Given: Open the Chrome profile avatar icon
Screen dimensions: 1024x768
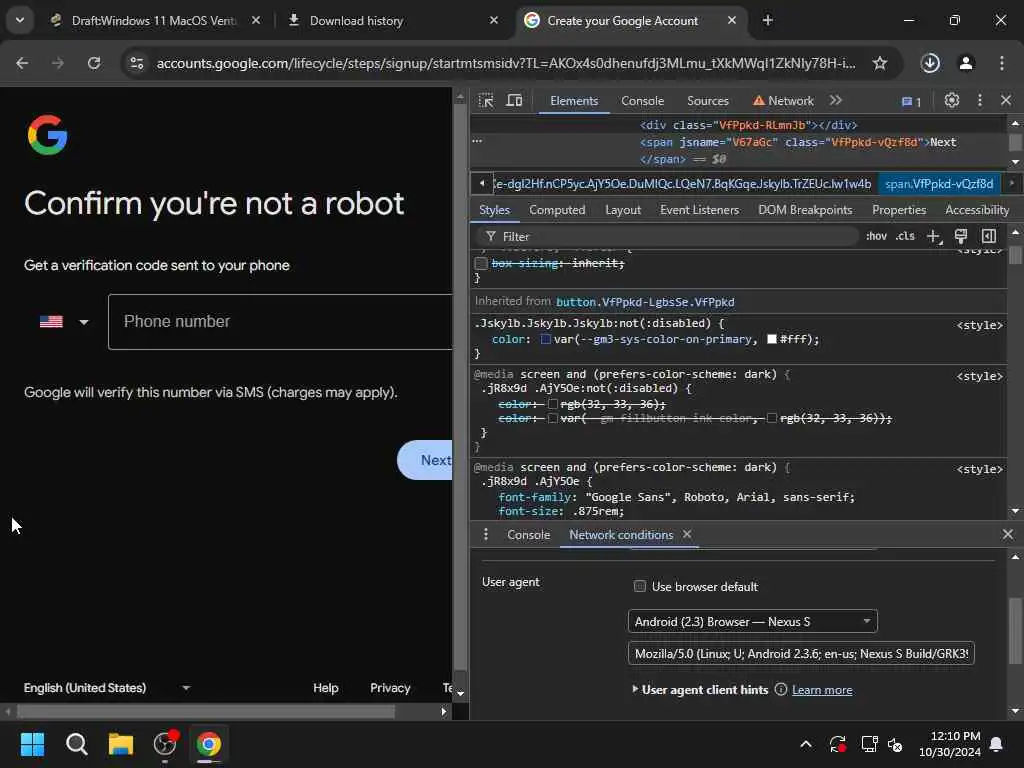Looking at the screenshot, I should [x=966, y=63].
